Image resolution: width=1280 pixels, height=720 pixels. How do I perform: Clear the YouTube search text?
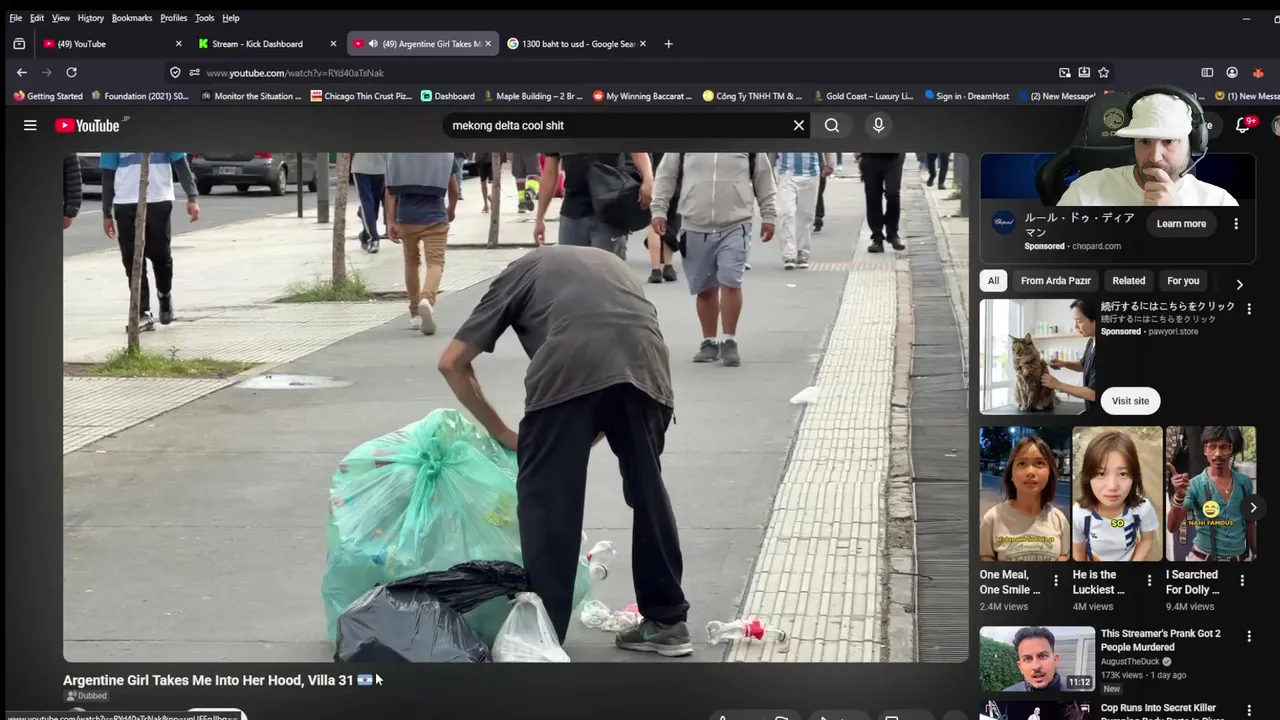click(x=799, y=125)
